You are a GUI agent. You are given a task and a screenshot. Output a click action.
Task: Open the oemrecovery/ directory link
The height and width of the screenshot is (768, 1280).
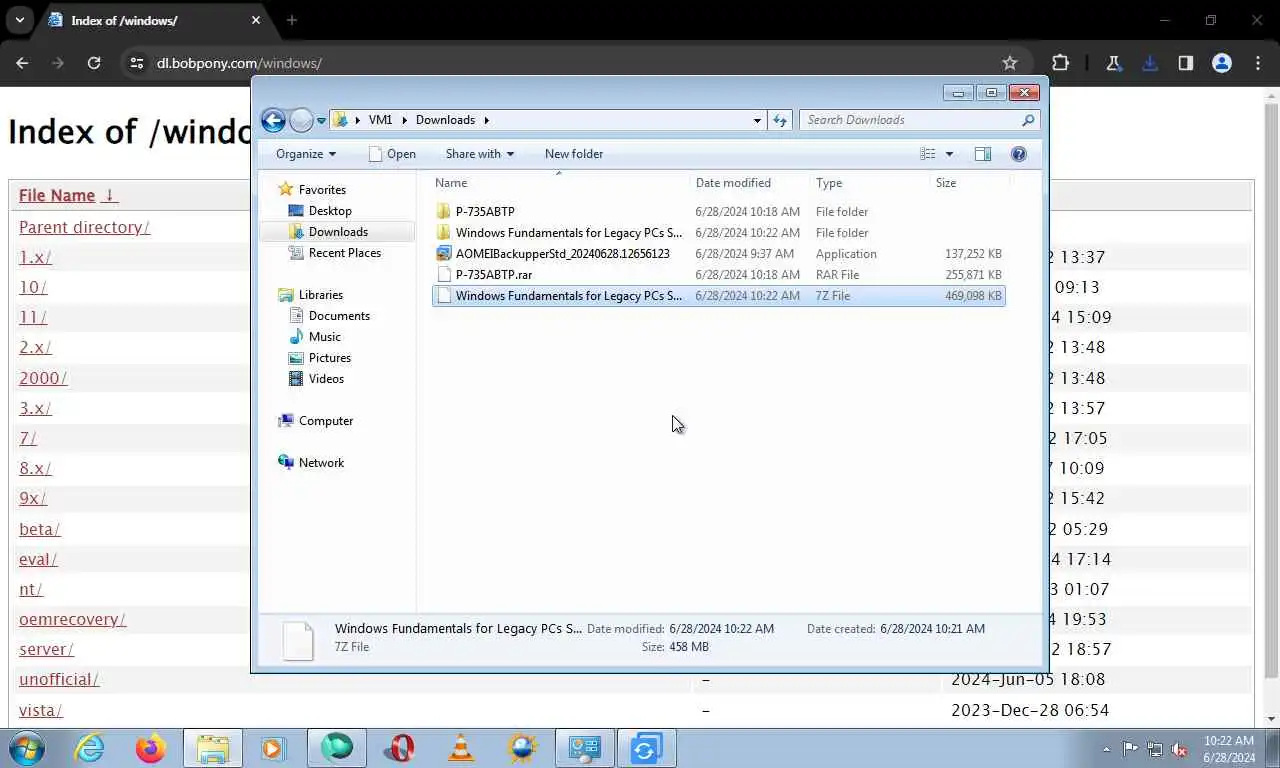coord(72,619)
